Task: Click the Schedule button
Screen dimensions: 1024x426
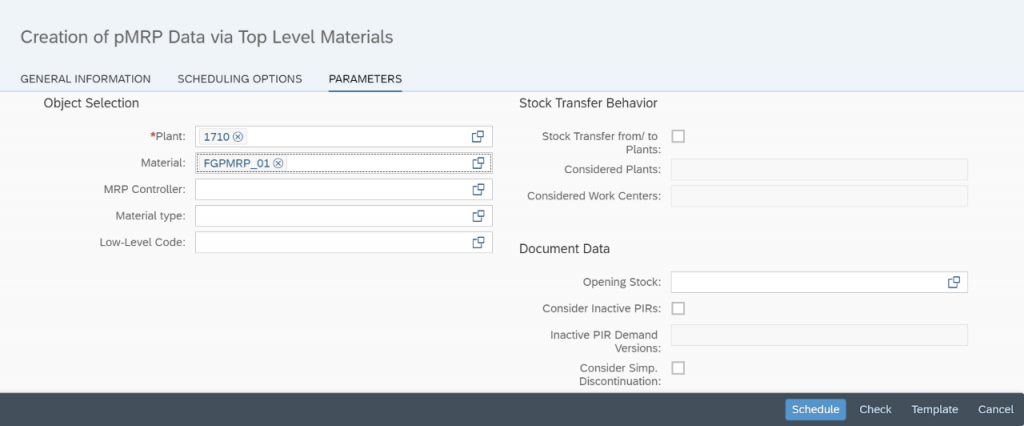Action: (x=815, y=410)
